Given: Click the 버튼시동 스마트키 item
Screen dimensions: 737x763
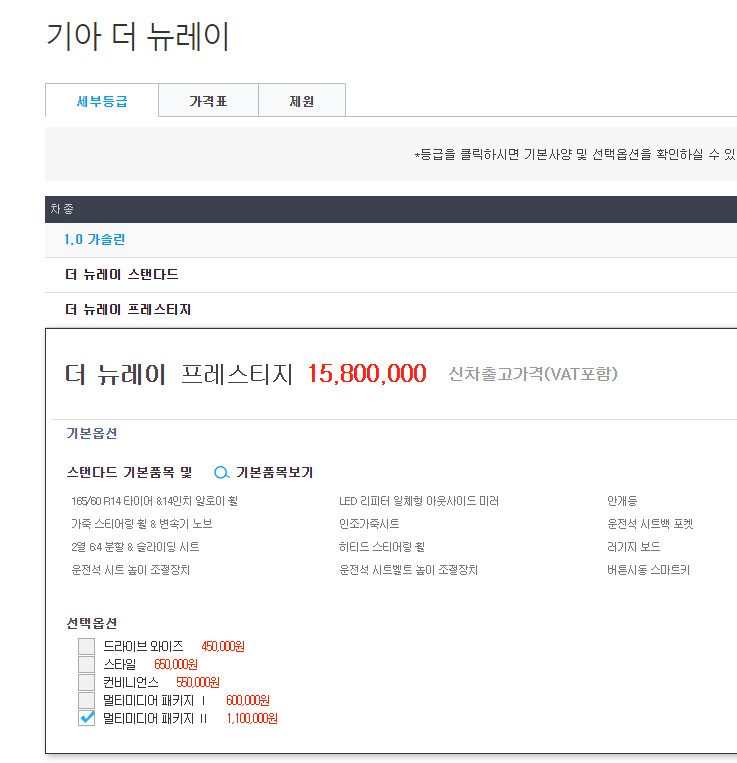Looking at the screenshot, I should pyautogui.click(x=648, y=569).
